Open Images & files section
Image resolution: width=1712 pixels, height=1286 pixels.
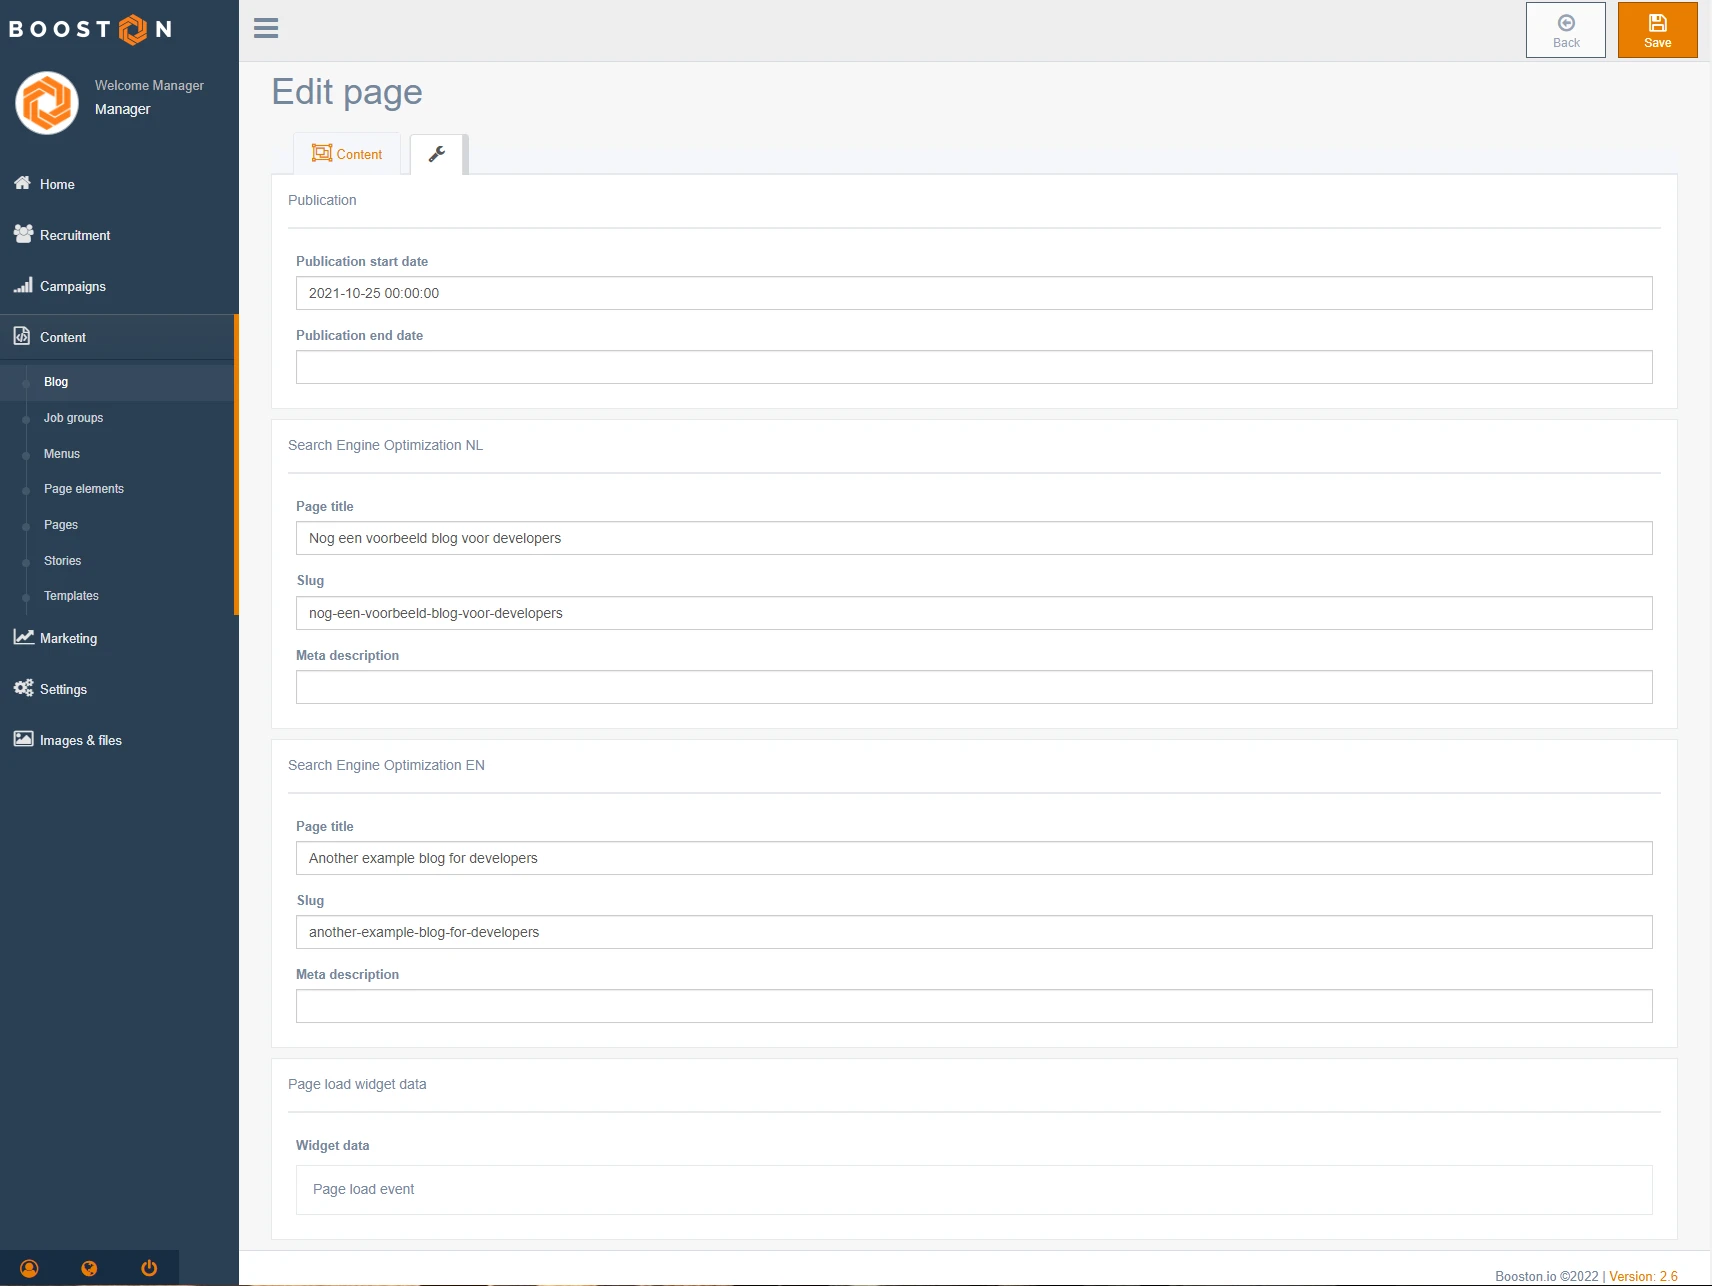click(80, 740)
